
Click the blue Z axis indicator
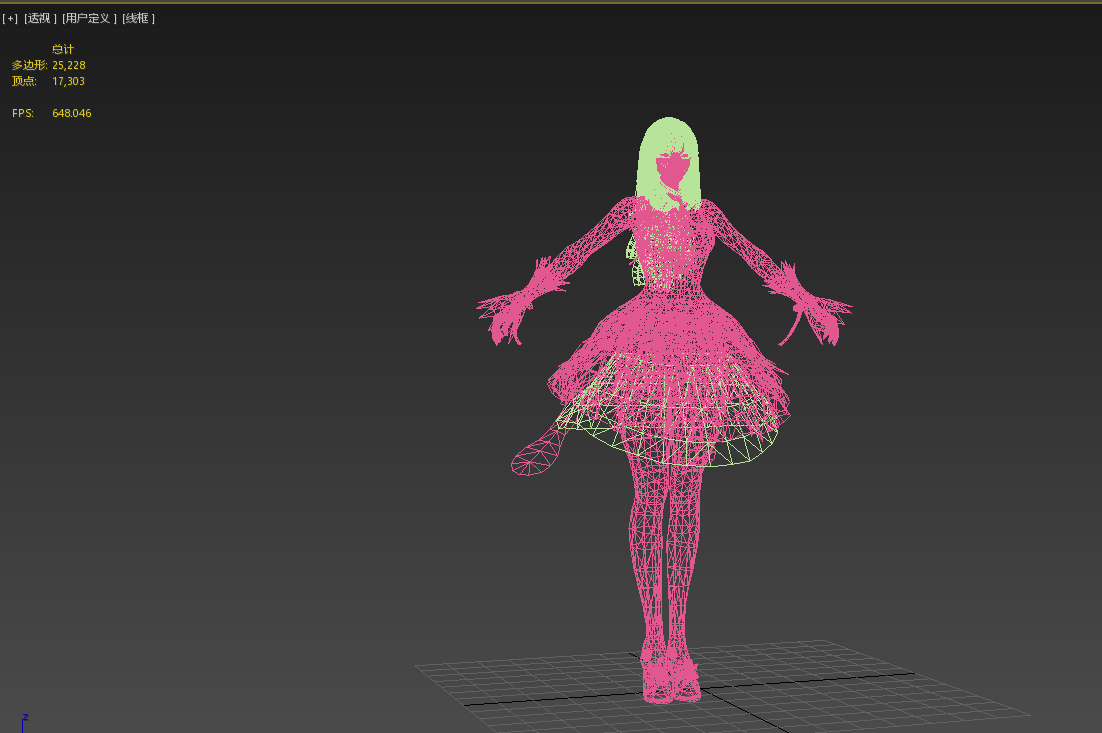coord(24,720)
